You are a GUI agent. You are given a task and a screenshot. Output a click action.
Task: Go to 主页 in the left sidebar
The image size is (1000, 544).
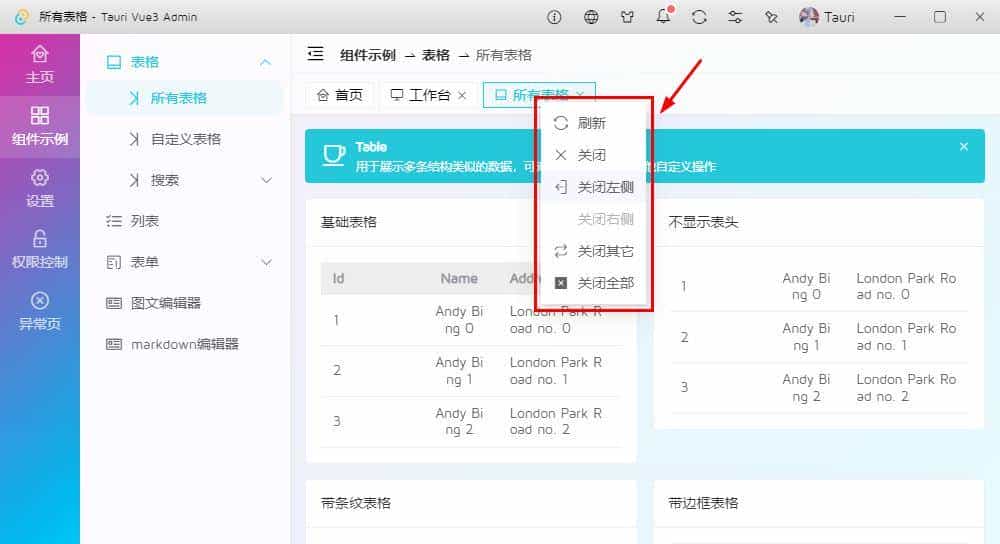(x=40, y=65)
